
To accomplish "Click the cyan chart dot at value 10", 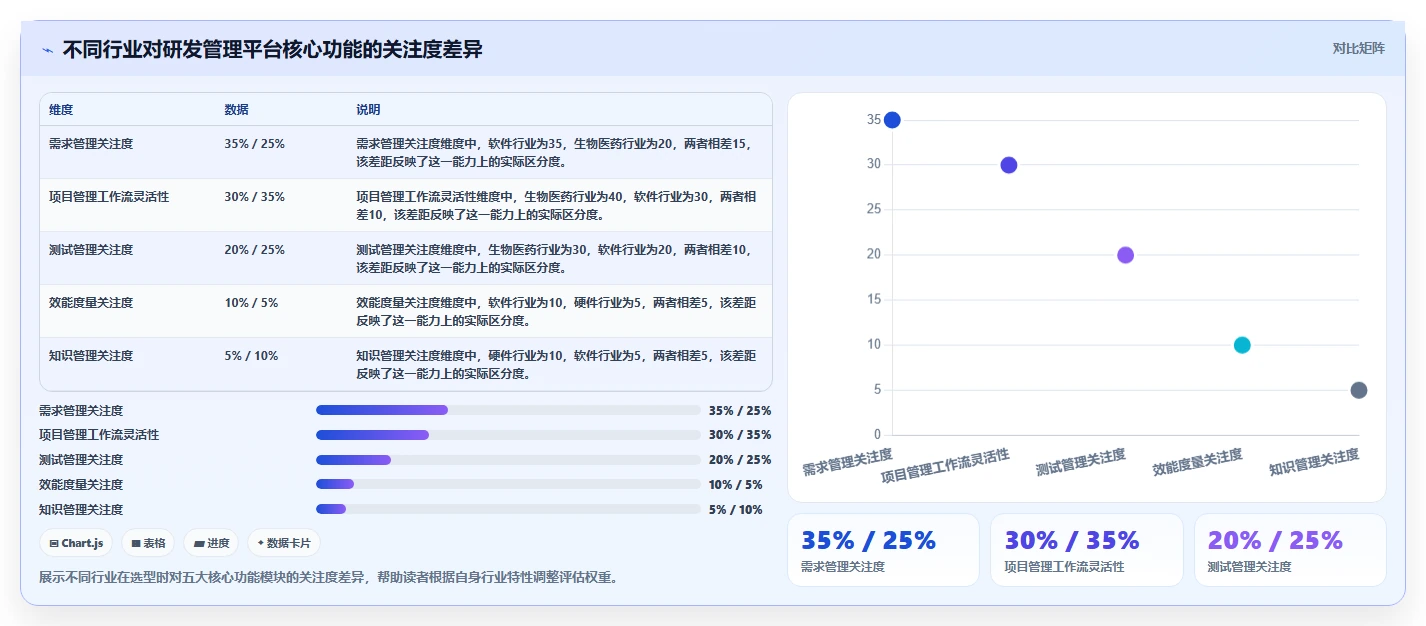I will [x=1242, y=345].
